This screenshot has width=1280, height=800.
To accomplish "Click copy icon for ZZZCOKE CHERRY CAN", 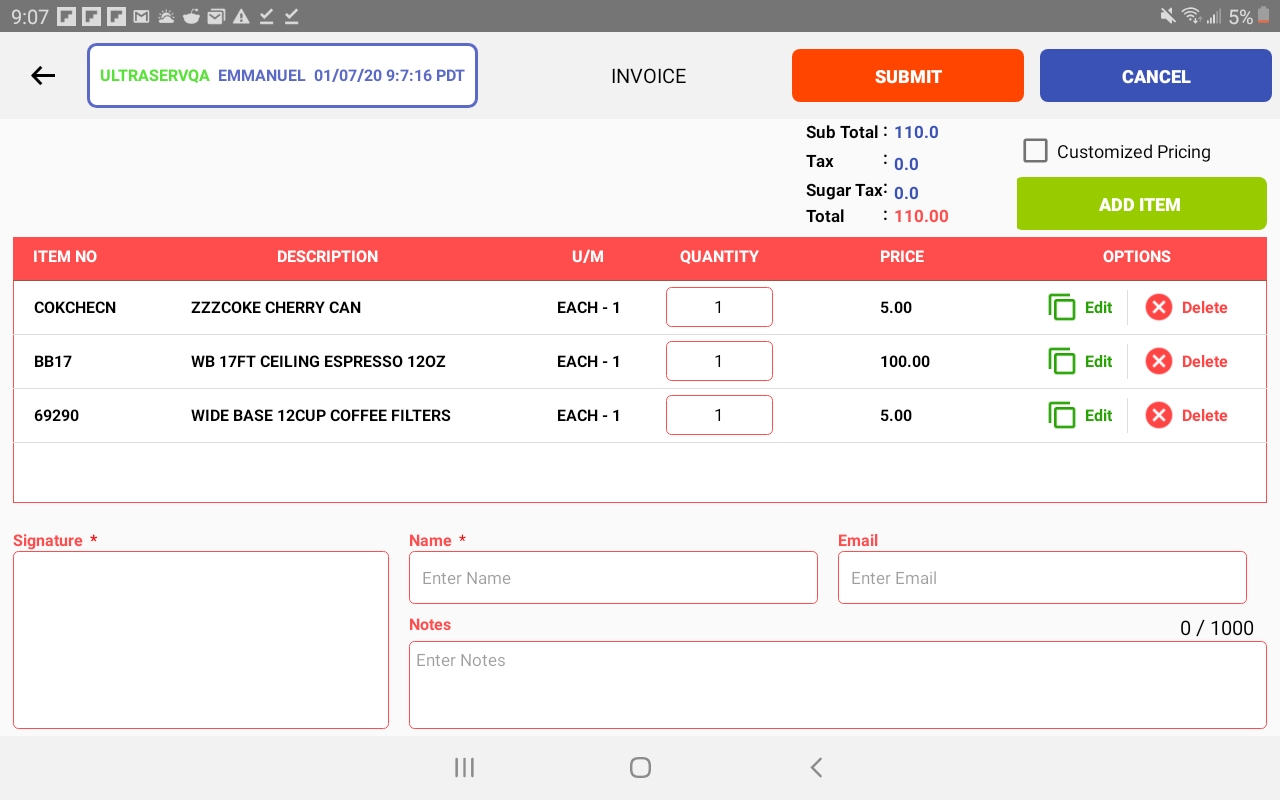I will pyautogui.click(x=1062, y=307).
